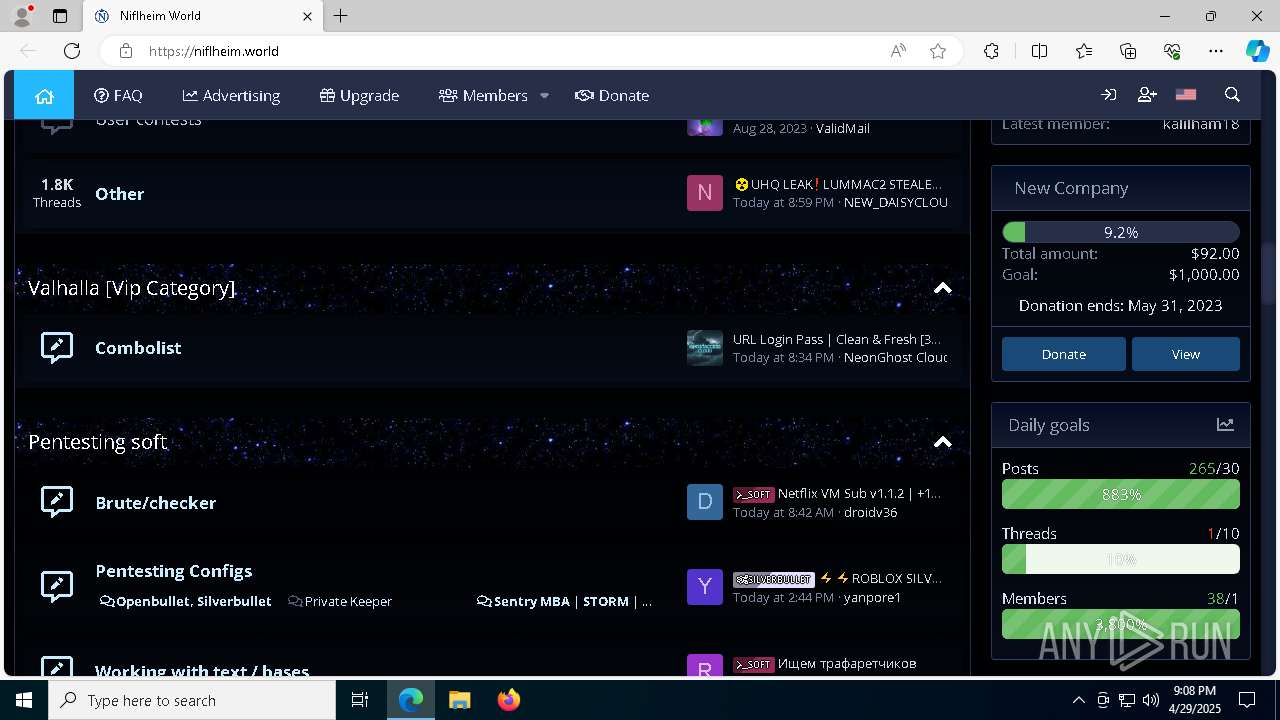The height and width of the screenshot is (720, 1280).
Task: Toggle browser split screen
Action: click(x=1039, y=51)
